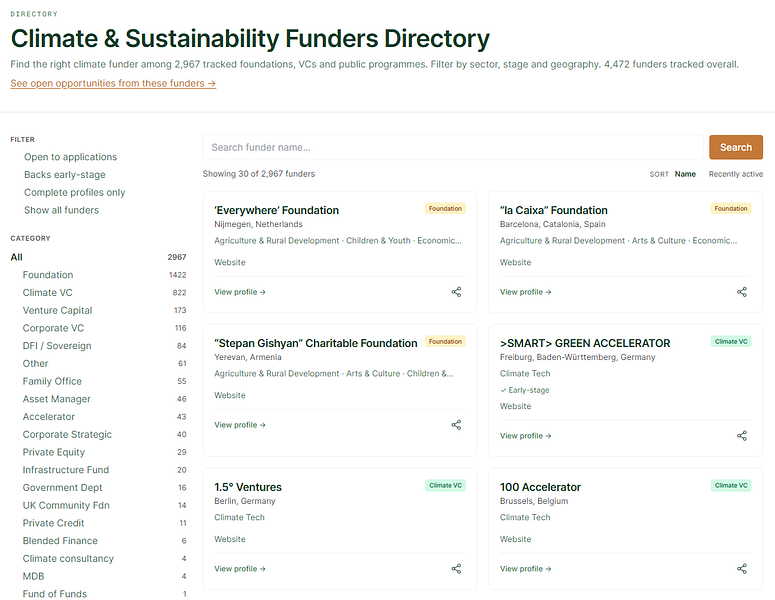Viewport: 775px width, 600px height.
Task: Select the All category
Action: pyautogui.click(x=98, y=257)
